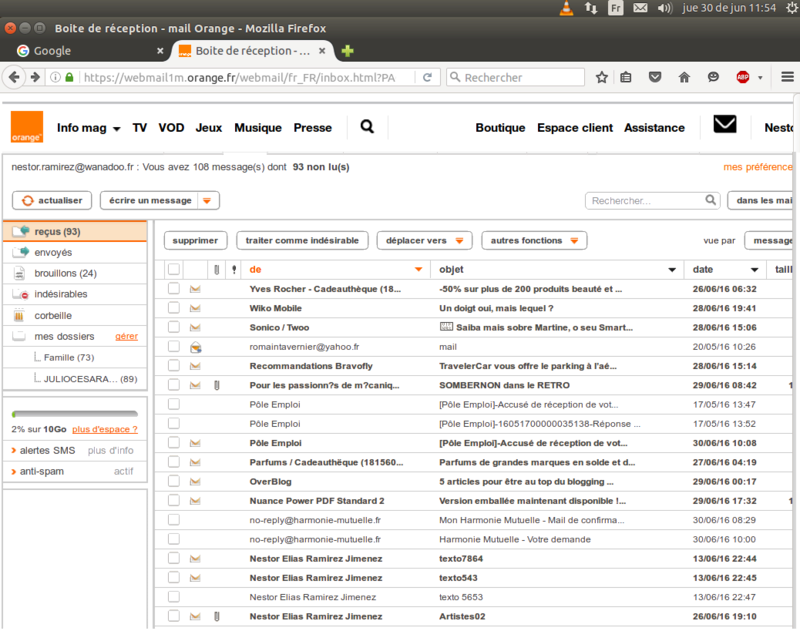Click the gérer folders link
Image resolution: width=800 pixels, height=631 pixels.
click(127, 337)
